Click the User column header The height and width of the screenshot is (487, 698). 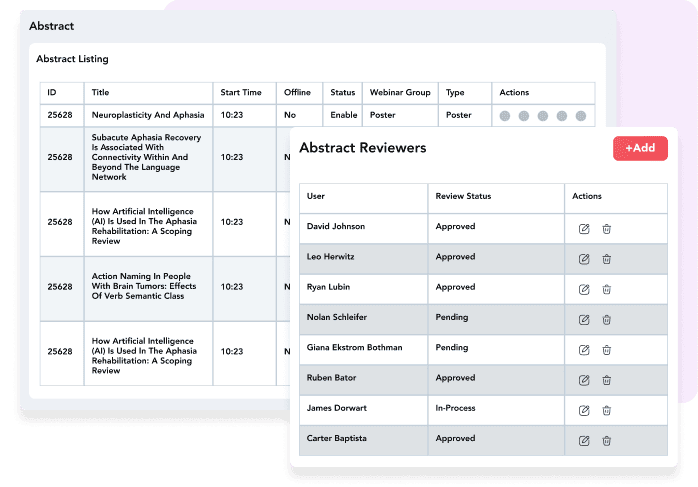[316, 197]
